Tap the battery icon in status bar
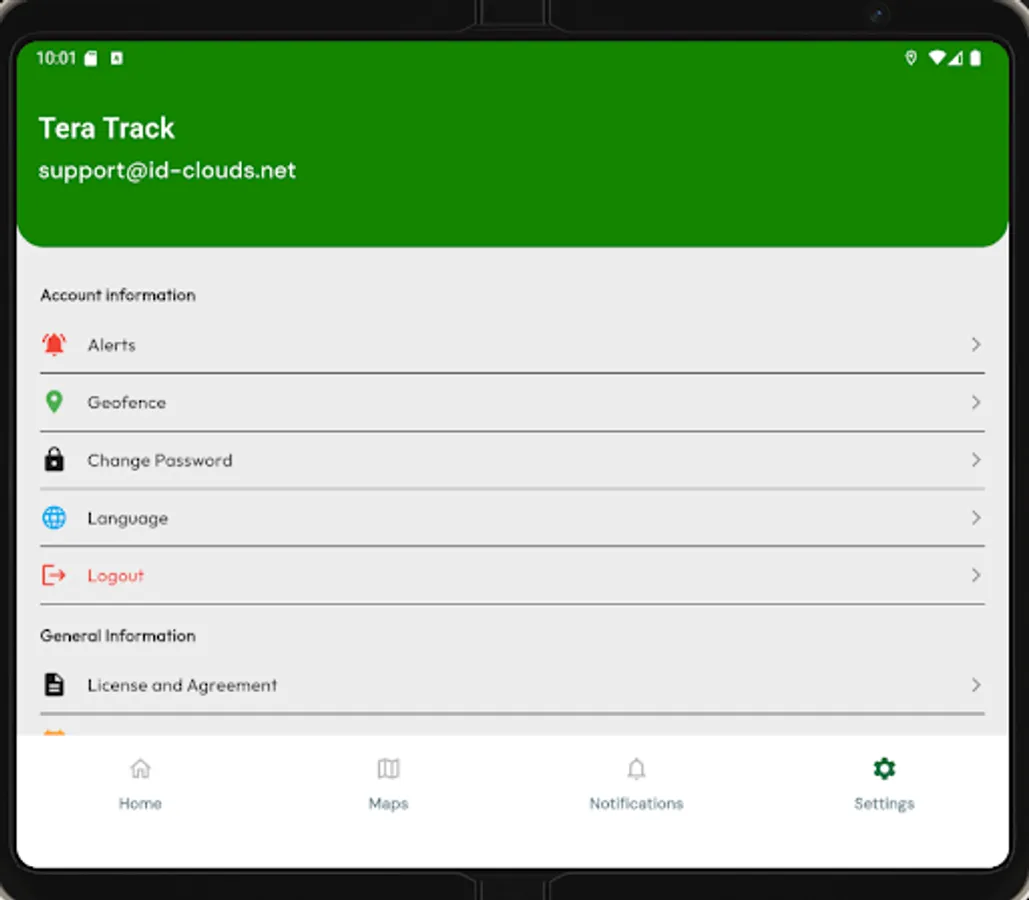Viewport: 1029px width, 900px height. 976,58
